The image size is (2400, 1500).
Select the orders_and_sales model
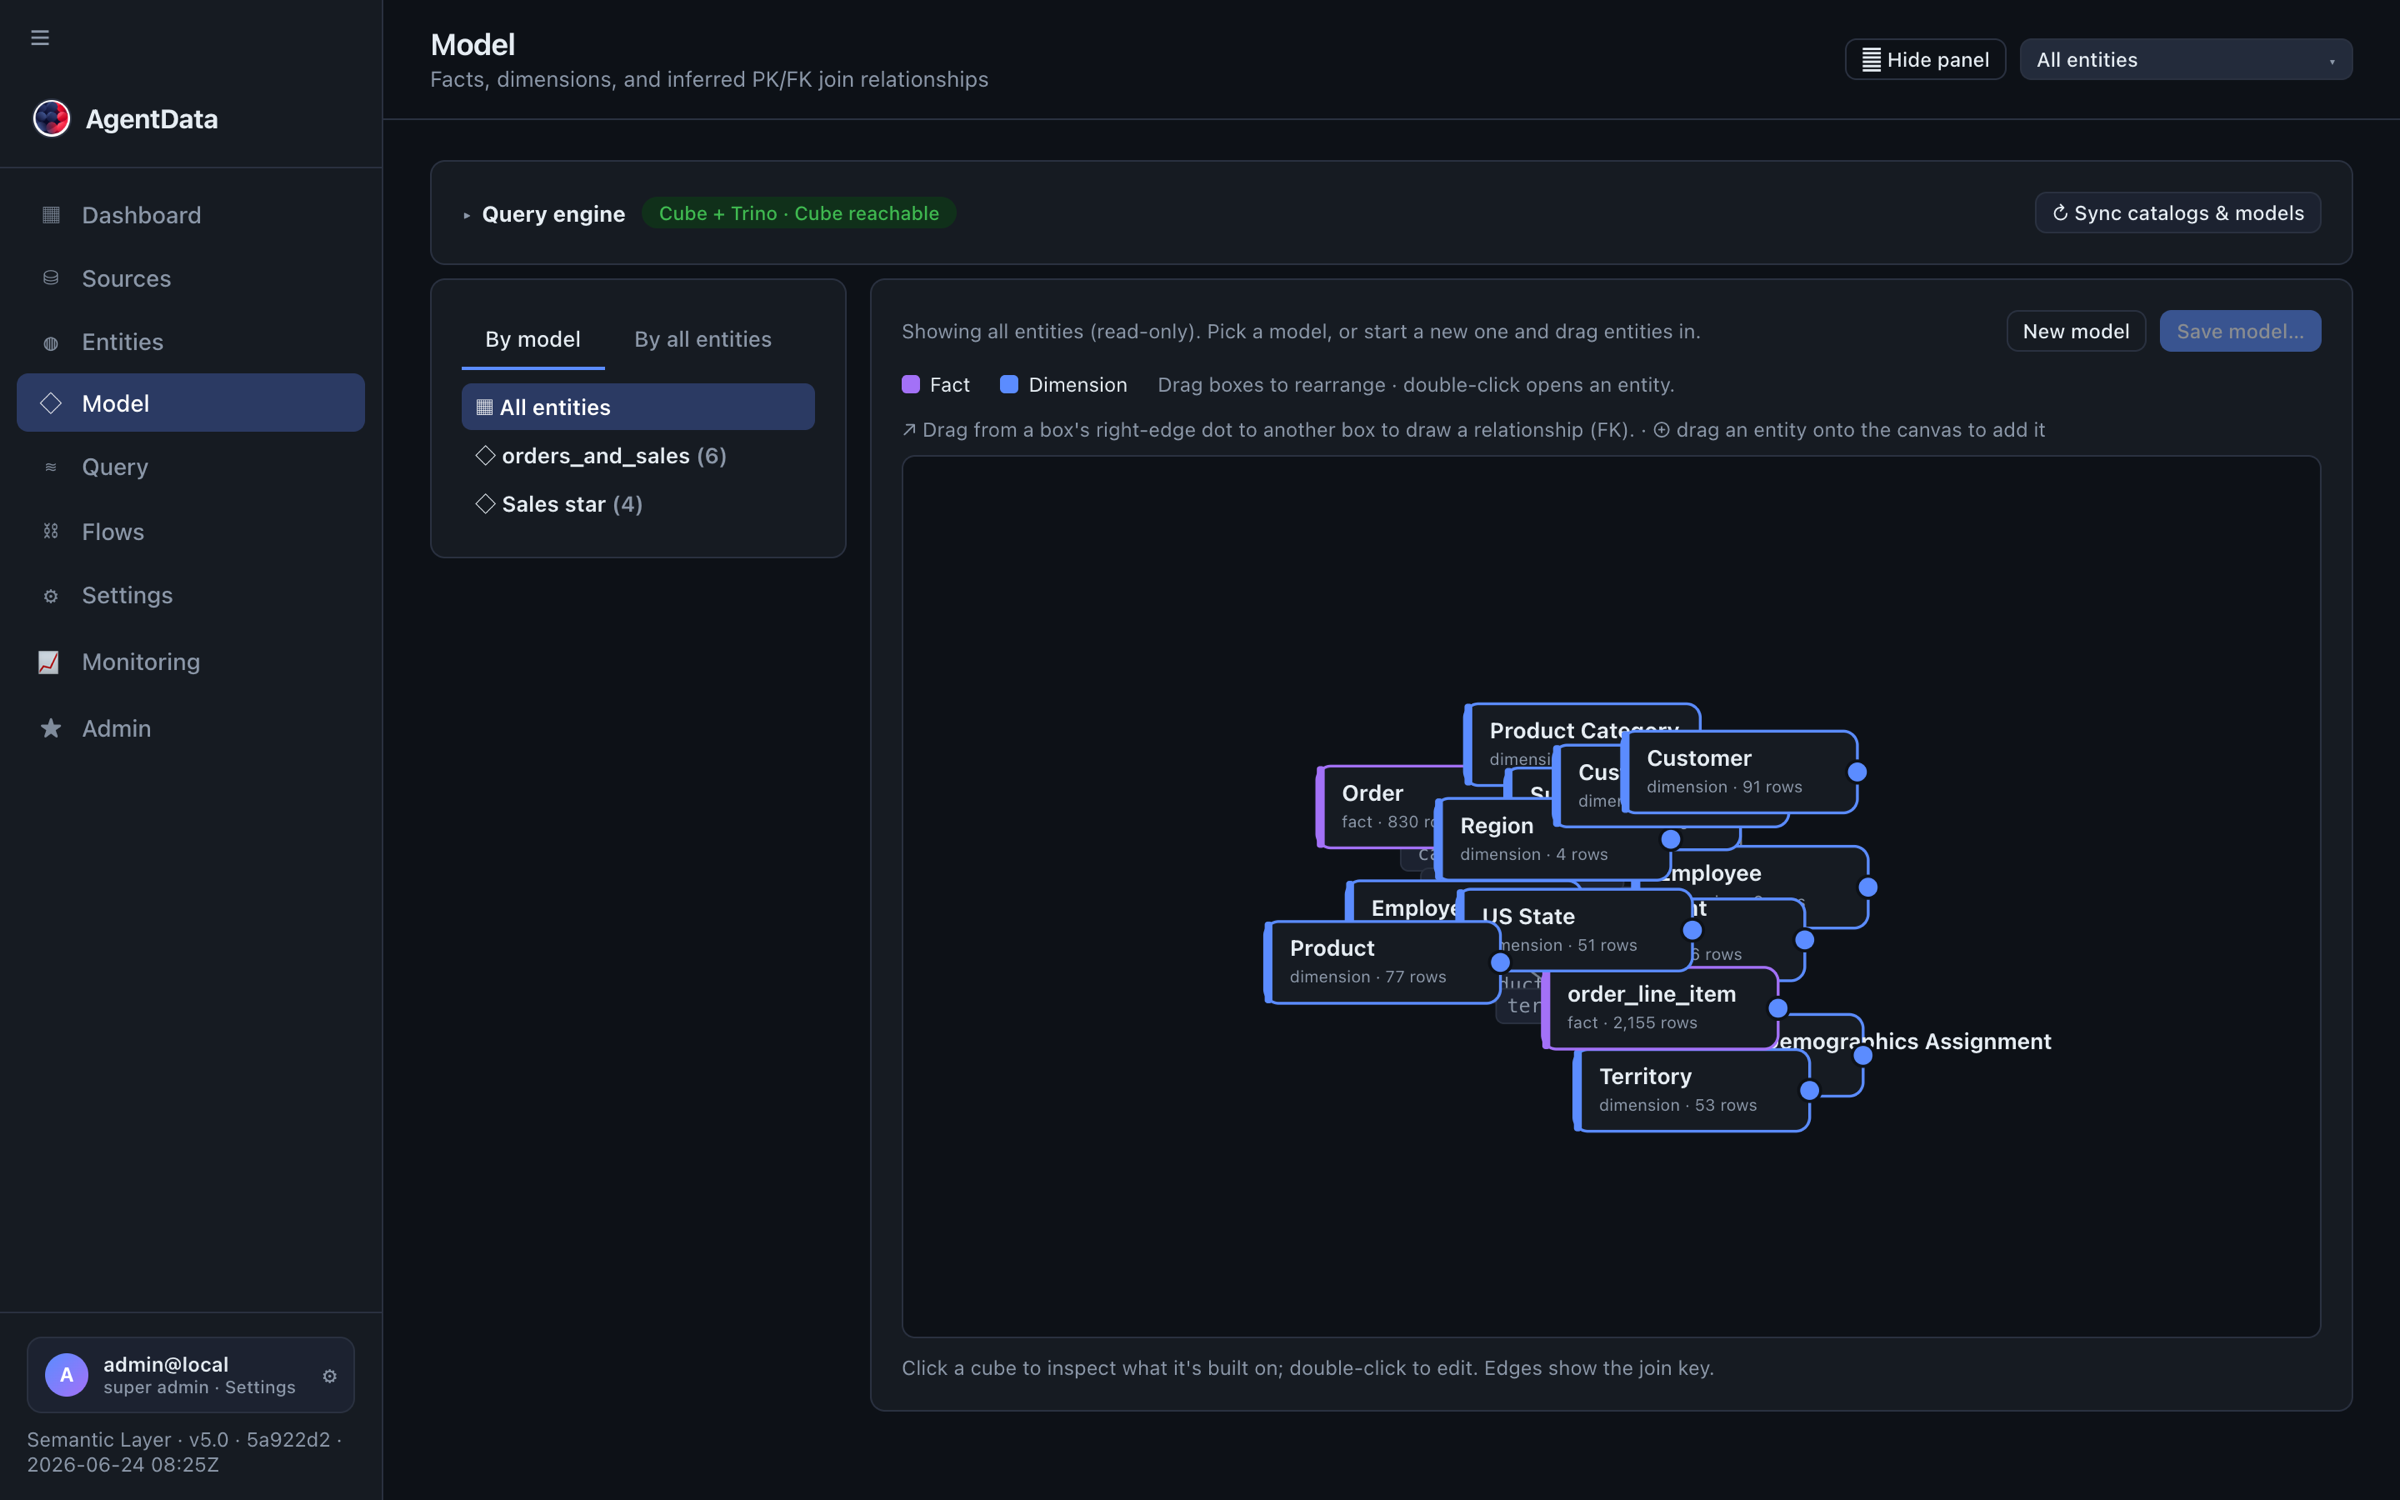638,455
